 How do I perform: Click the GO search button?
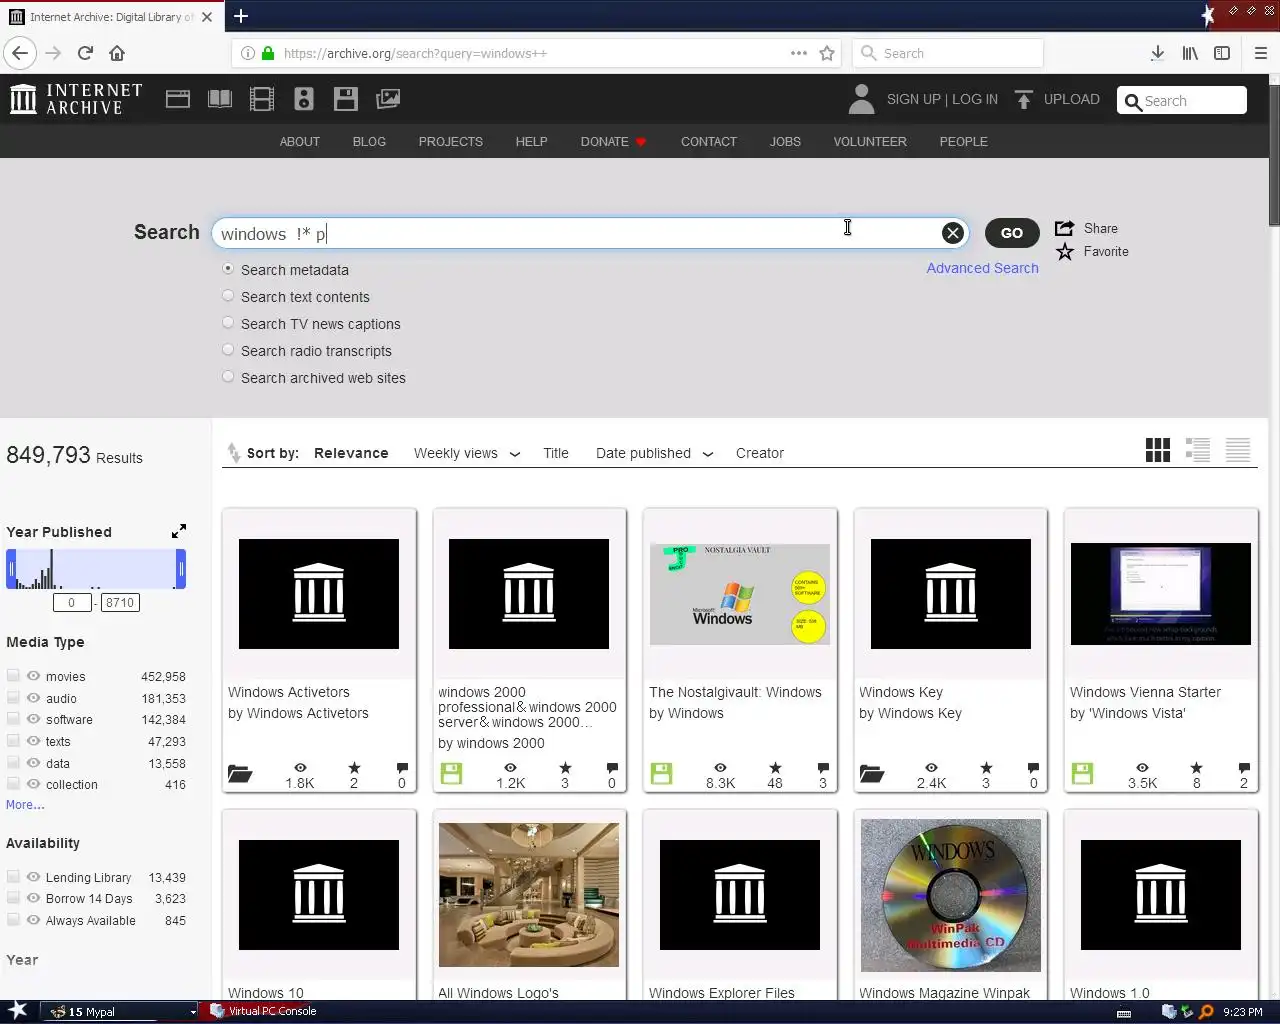[x=1012, y=233]
